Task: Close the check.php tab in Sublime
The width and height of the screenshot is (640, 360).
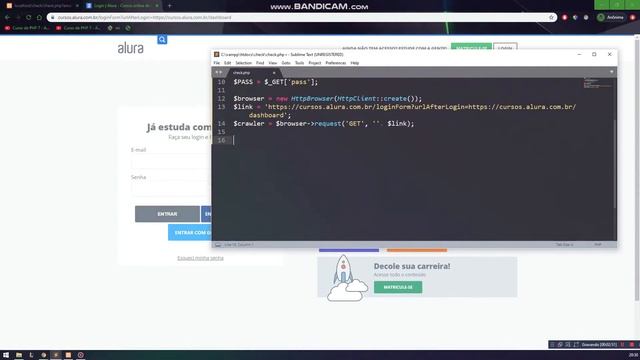Action: pos(274,73)
